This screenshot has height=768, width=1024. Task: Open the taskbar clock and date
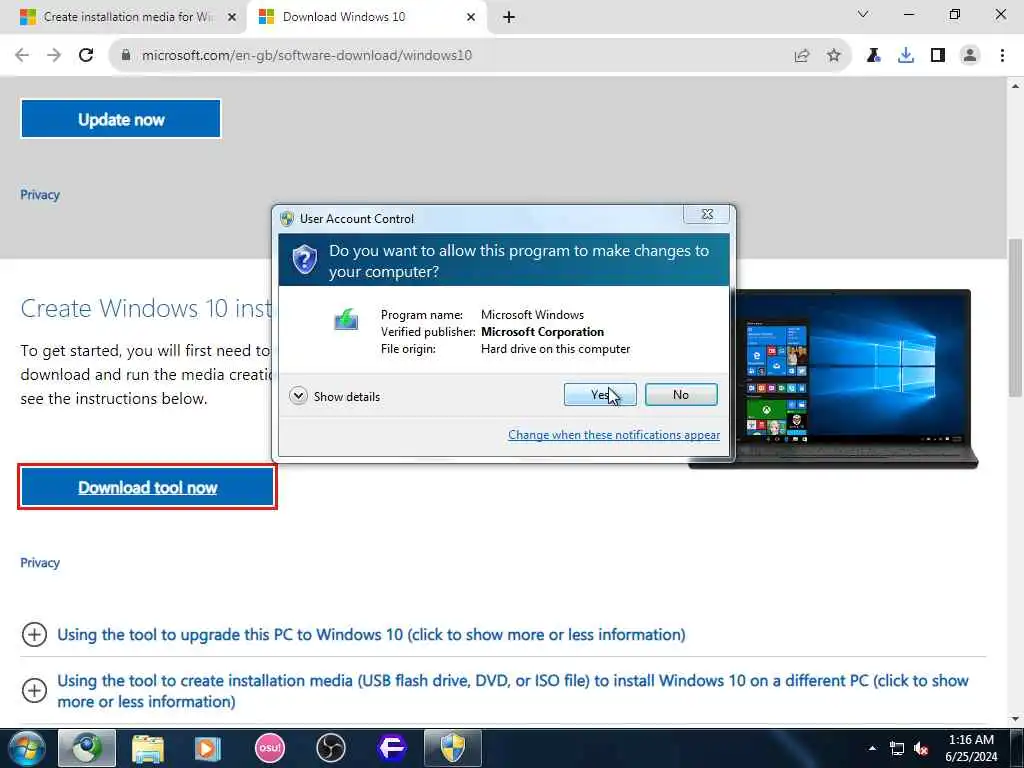click(x=971, y=748)
